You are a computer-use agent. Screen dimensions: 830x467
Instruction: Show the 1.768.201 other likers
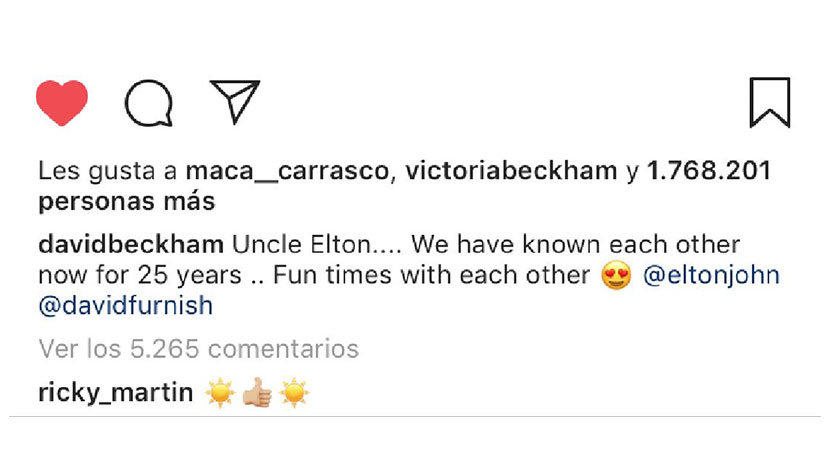(x=709, y=171)
